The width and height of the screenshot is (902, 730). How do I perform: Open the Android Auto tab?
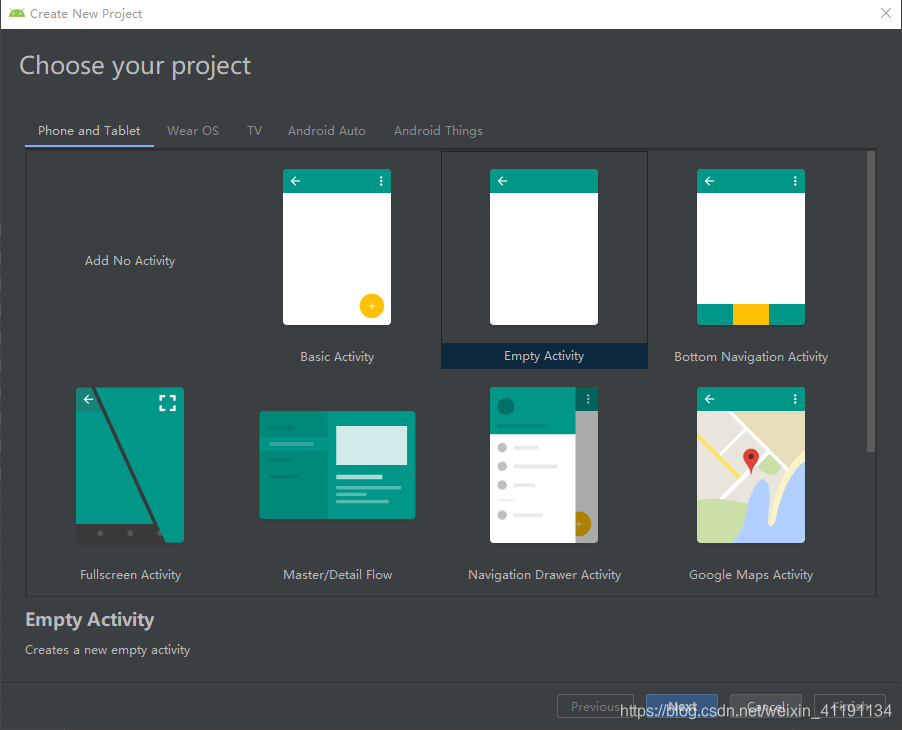click(x=327, y=131)
